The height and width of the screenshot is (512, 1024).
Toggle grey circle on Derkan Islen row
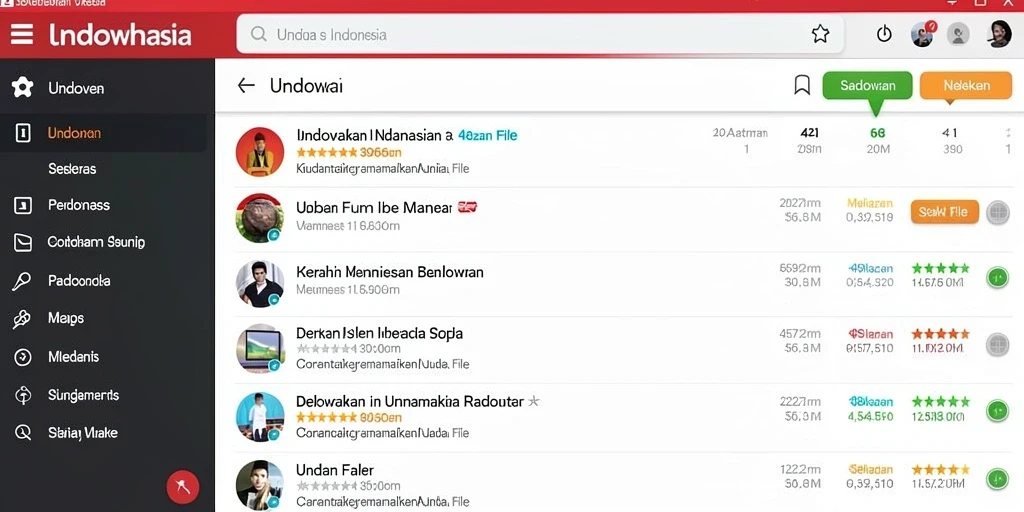(x=997, y=344)
